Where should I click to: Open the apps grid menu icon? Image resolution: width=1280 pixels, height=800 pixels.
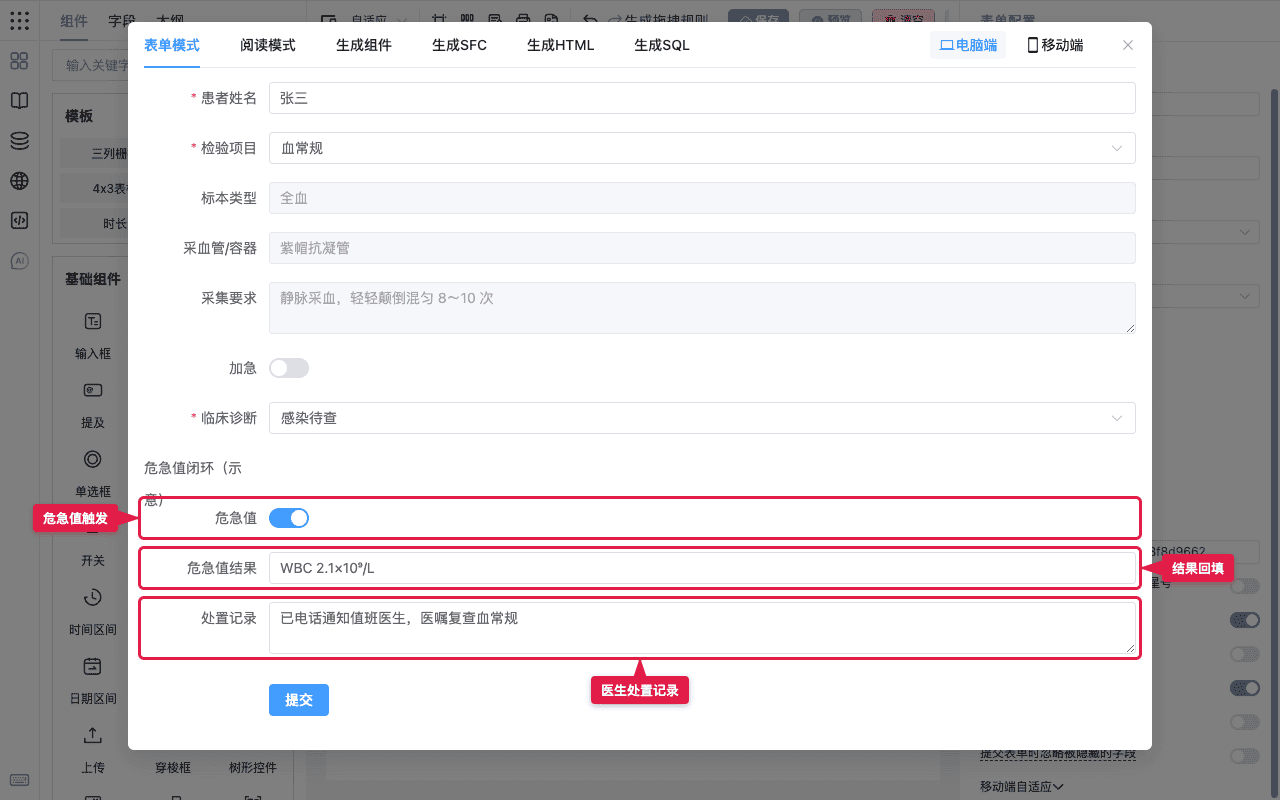[19, 20]
